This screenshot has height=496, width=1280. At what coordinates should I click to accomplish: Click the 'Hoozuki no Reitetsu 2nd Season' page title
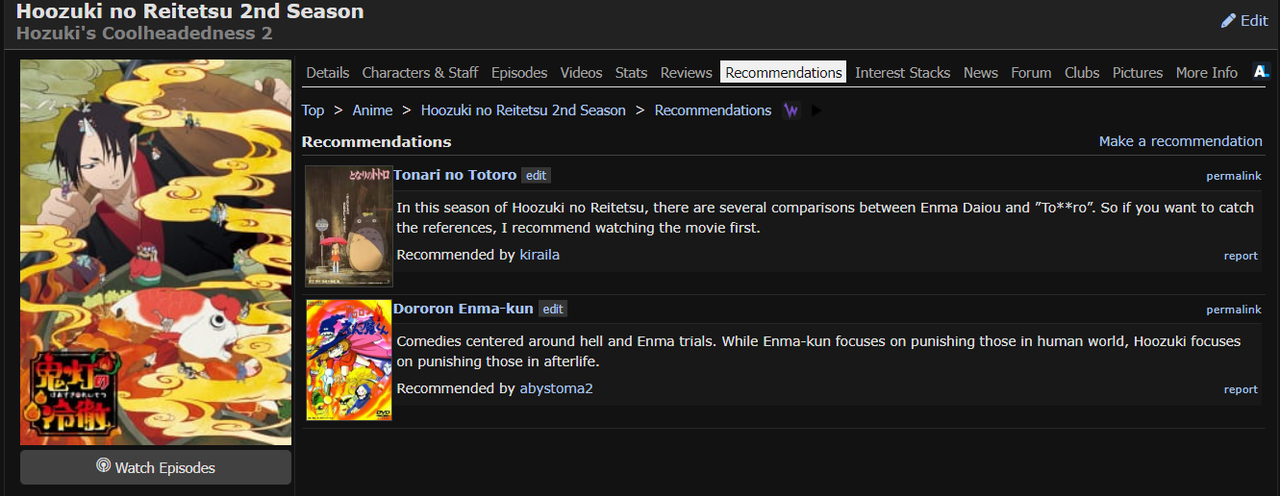click(x=190, y=12)
